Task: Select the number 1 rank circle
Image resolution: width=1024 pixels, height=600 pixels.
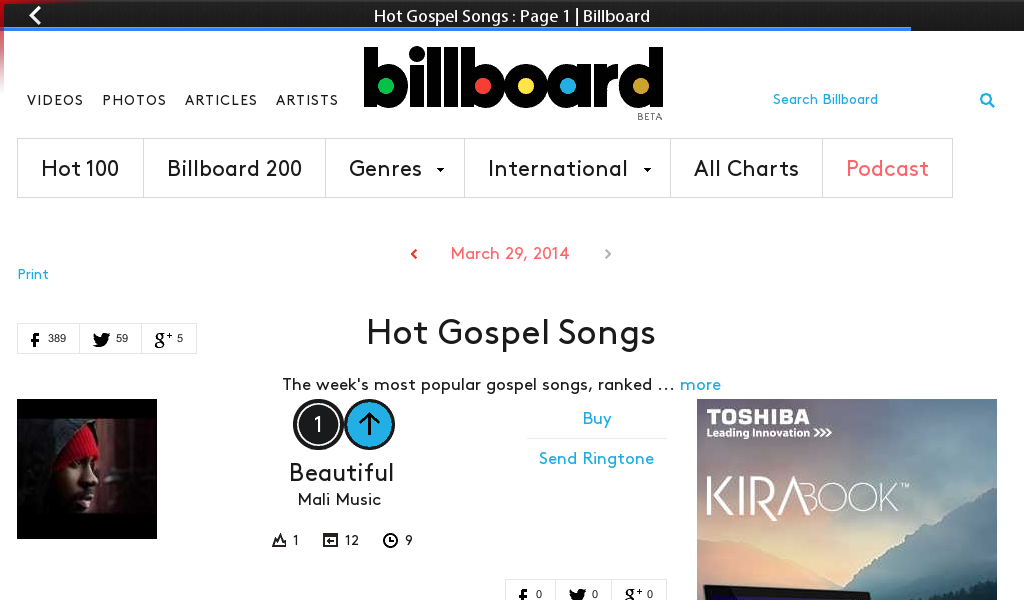Action: 318,424
